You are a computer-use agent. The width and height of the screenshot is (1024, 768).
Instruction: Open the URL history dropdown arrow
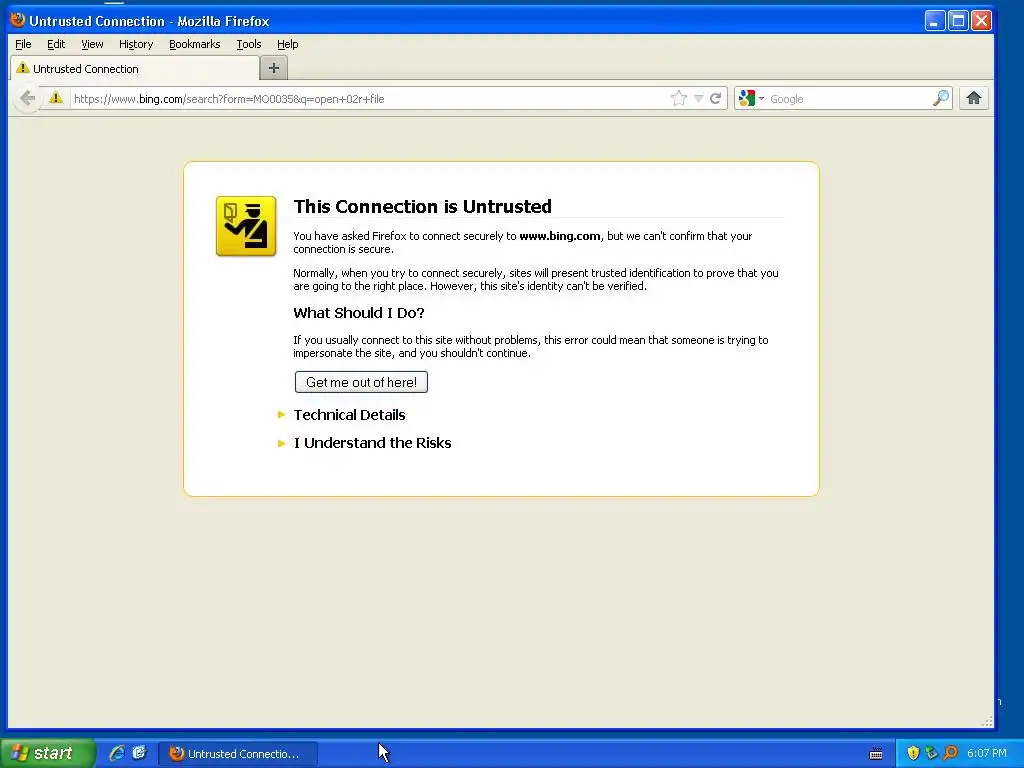point(698,99)
